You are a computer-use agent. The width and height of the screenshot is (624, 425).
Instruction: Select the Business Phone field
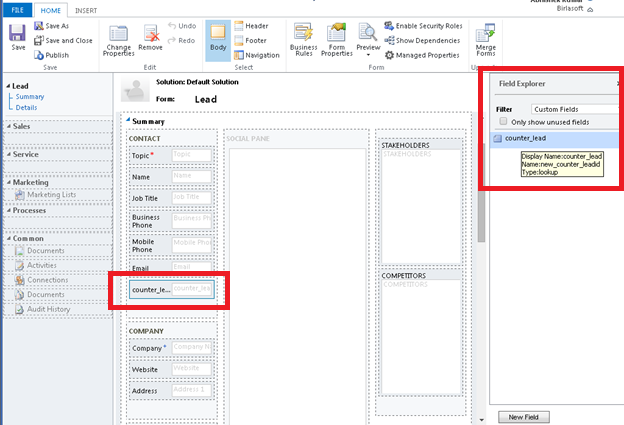[x=172, y=221]
